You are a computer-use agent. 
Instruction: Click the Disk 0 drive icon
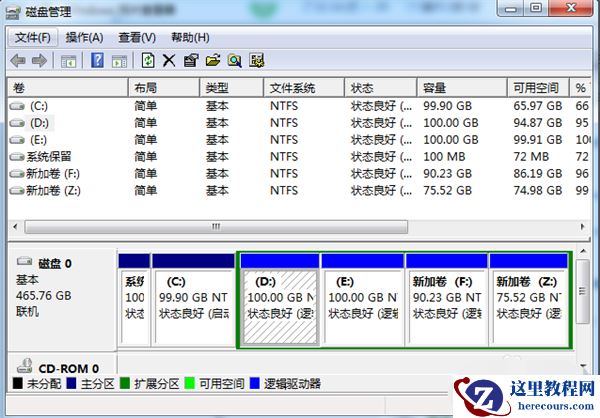coord(24,261)
